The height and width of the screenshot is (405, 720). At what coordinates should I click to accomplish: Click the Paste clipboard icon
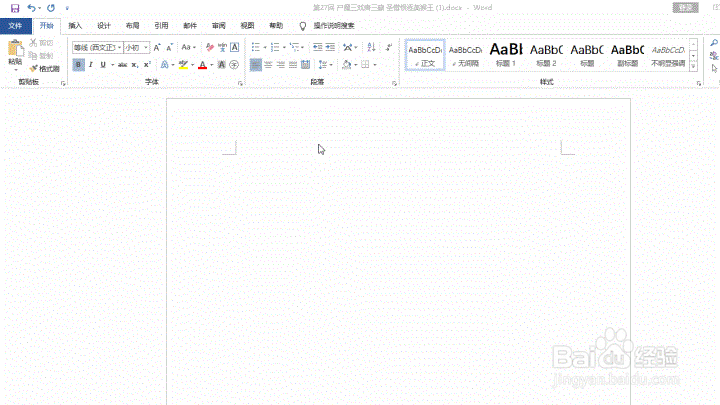pyautogui.click(x=15, y=49)
